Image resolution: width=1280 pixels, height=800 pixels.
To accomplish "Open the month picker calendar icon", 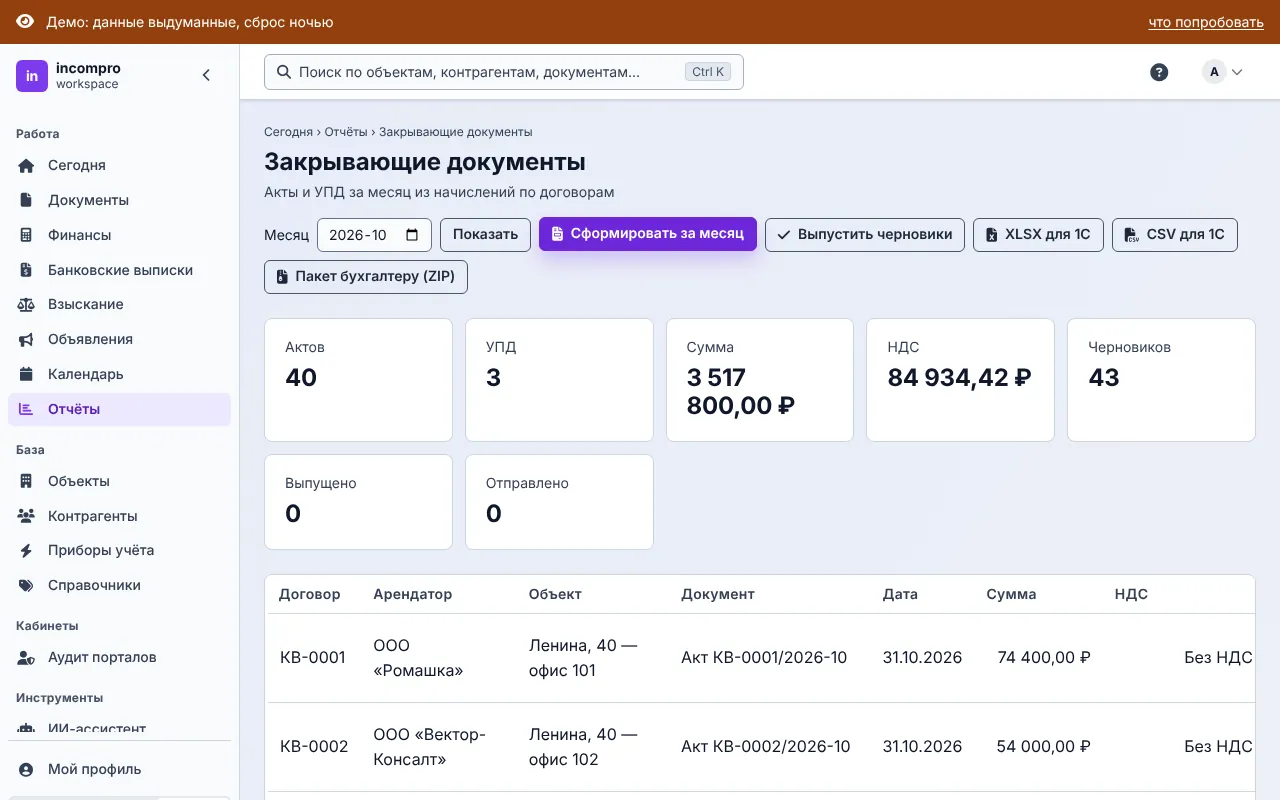I will tap(412, 235).
